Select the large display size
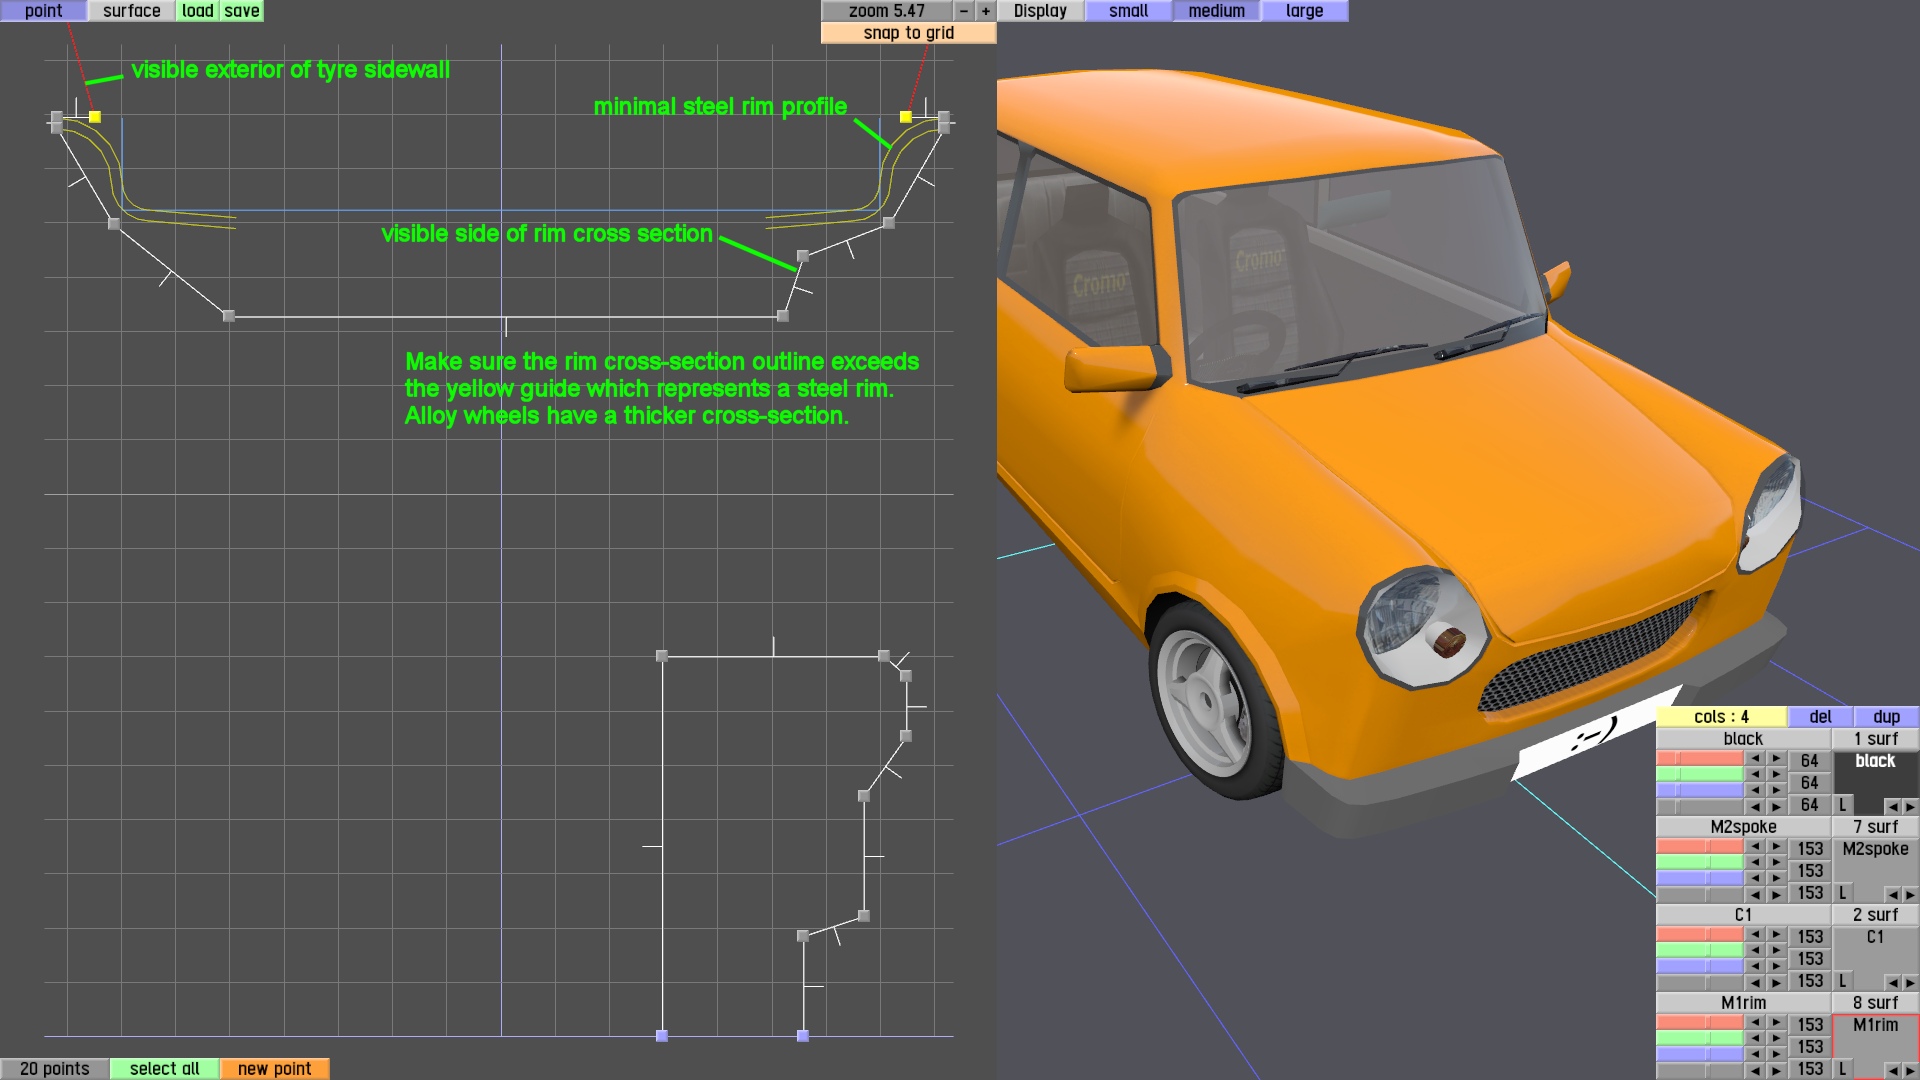 1304,11
